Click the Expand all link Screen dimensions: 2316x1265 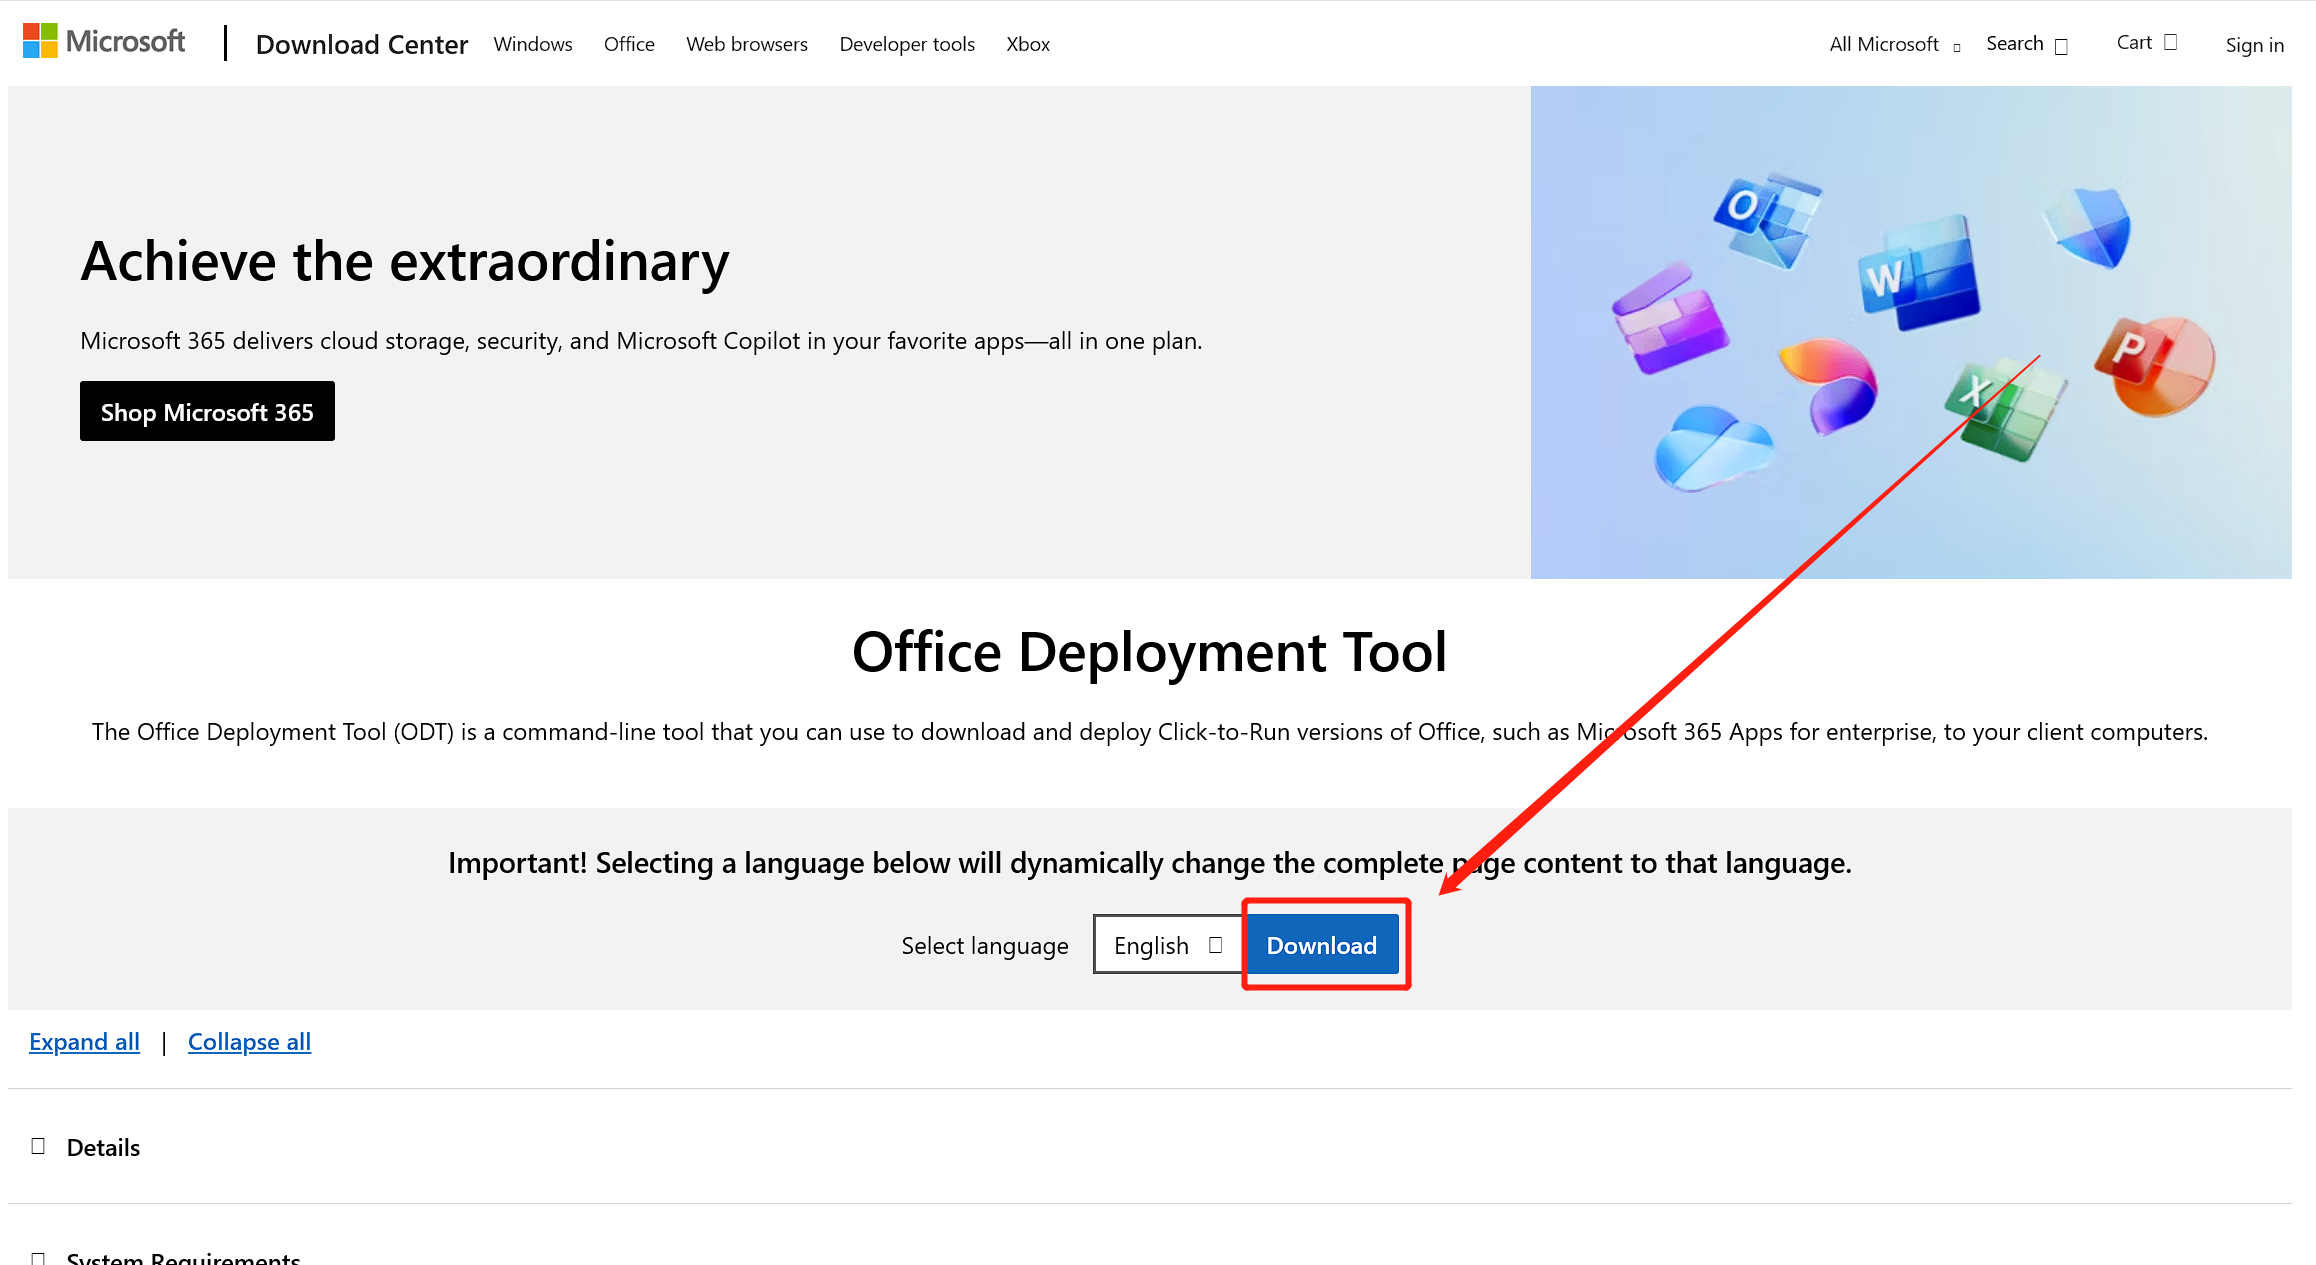[84, 1042]
